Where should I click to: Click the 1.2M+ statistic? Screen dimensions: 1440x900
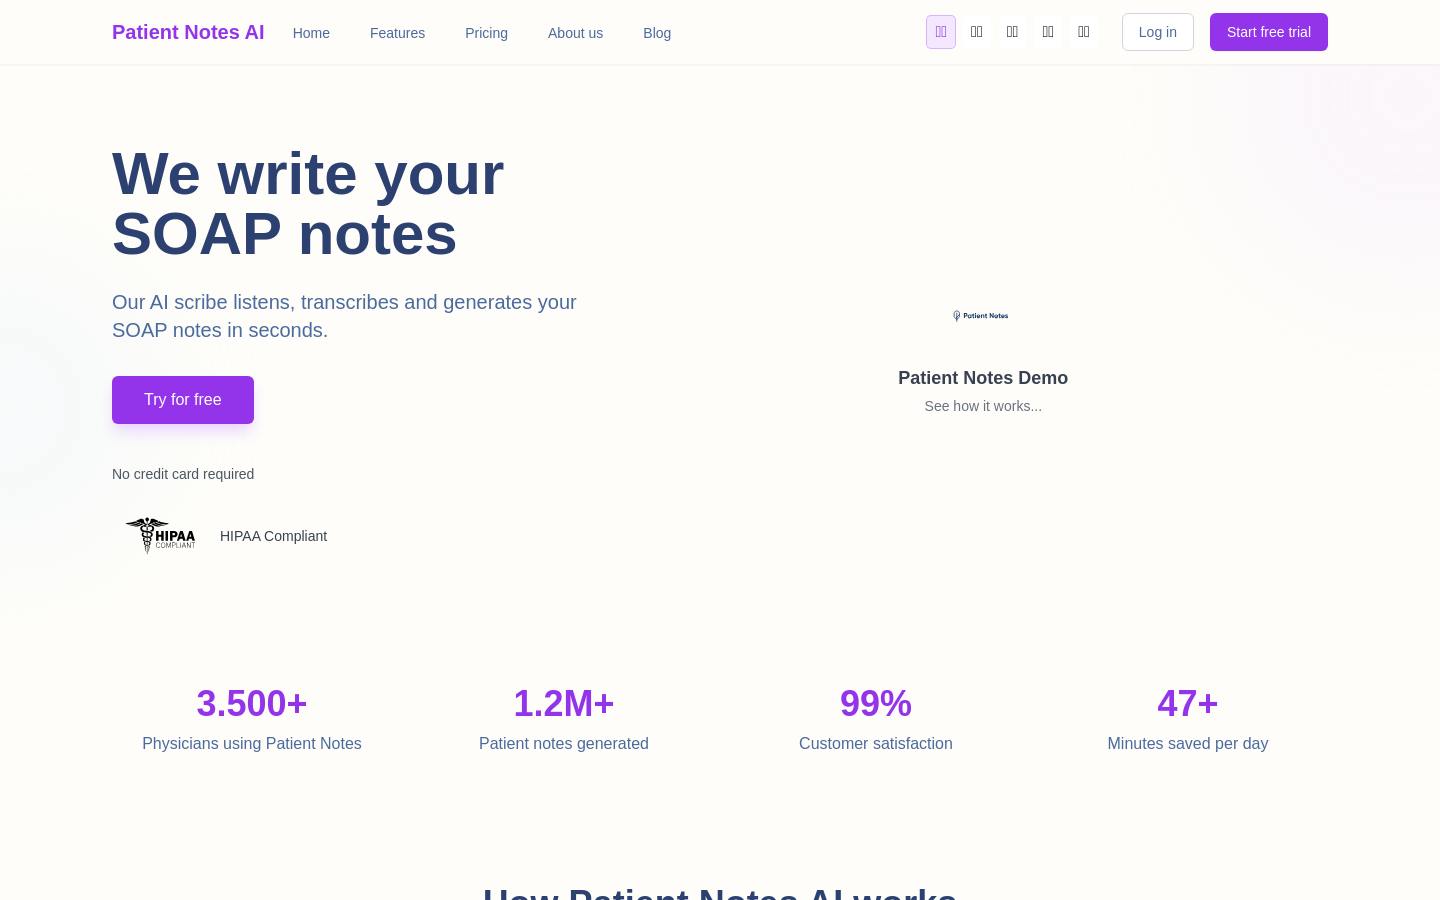pos(564,704)
